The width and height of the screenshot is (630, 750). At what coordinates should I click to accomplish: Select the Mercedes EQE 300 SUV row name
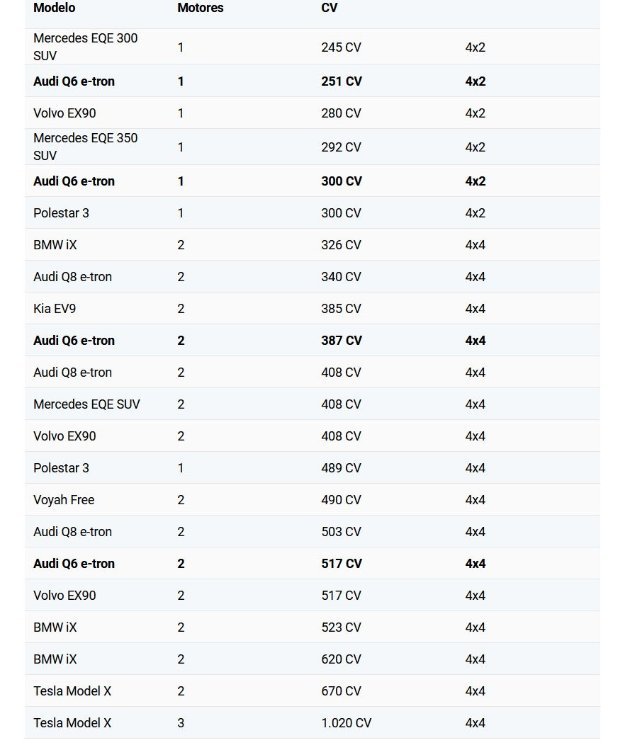pos(85,47)
